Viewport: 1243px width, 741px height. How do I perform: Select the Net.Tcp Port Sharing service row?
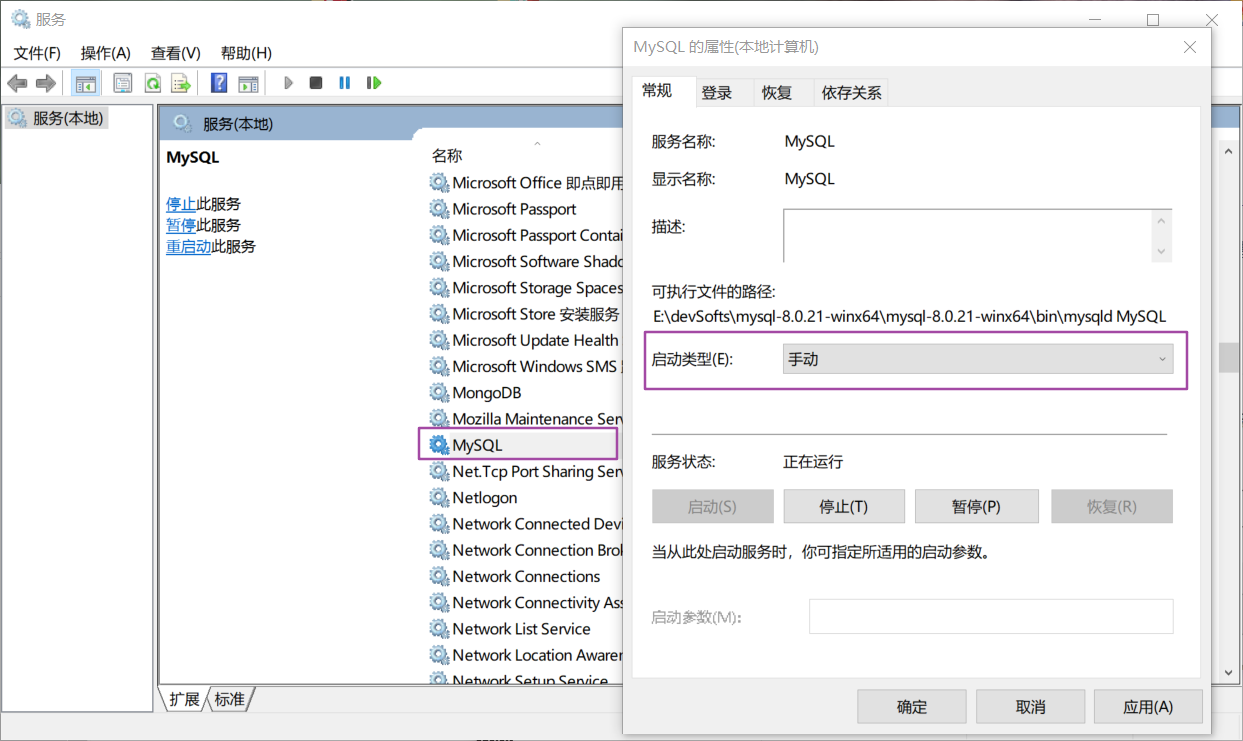525,471
